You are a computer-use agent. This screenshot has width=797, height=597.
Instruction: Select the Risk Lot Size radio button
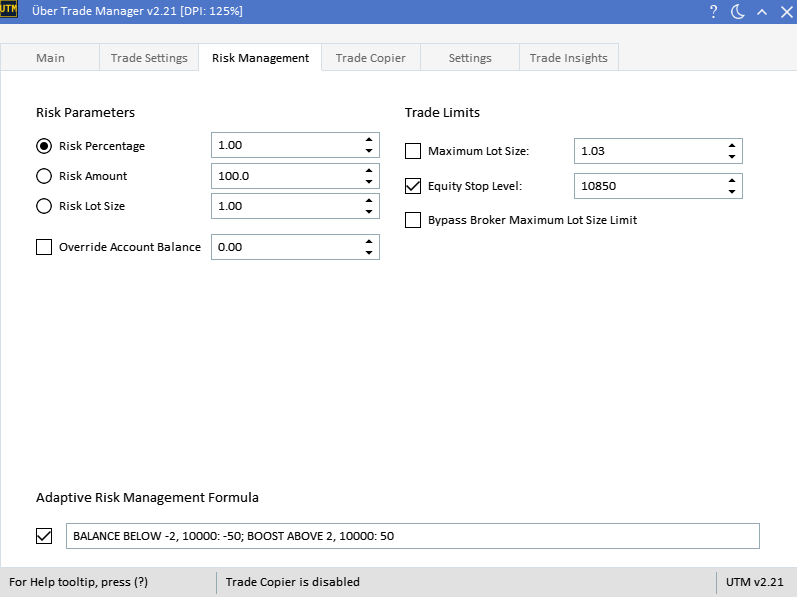(44, 207)
